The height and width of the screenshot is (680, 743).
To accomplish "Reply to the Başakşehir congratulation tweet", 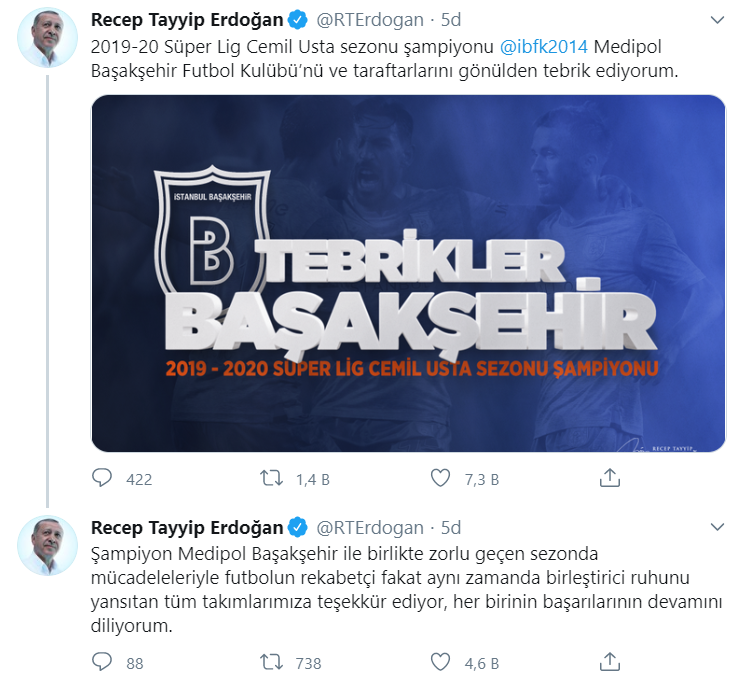I will pos(102,478).
